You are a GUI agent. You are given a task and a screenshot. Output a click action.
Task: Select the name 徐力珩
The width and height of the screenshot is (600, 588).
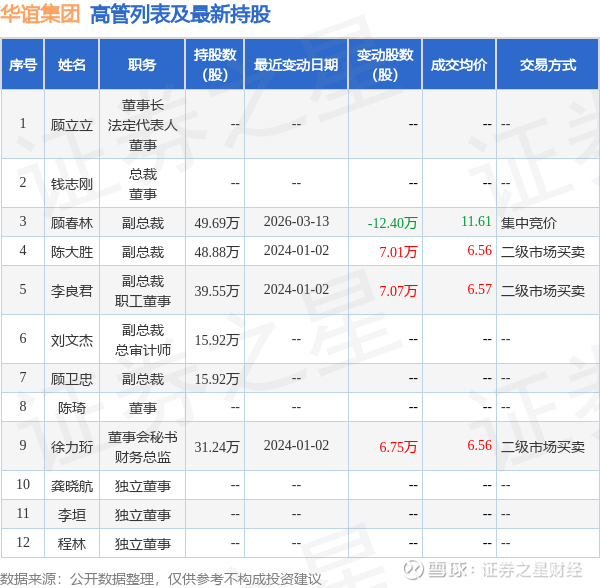[x=72, y=447]
